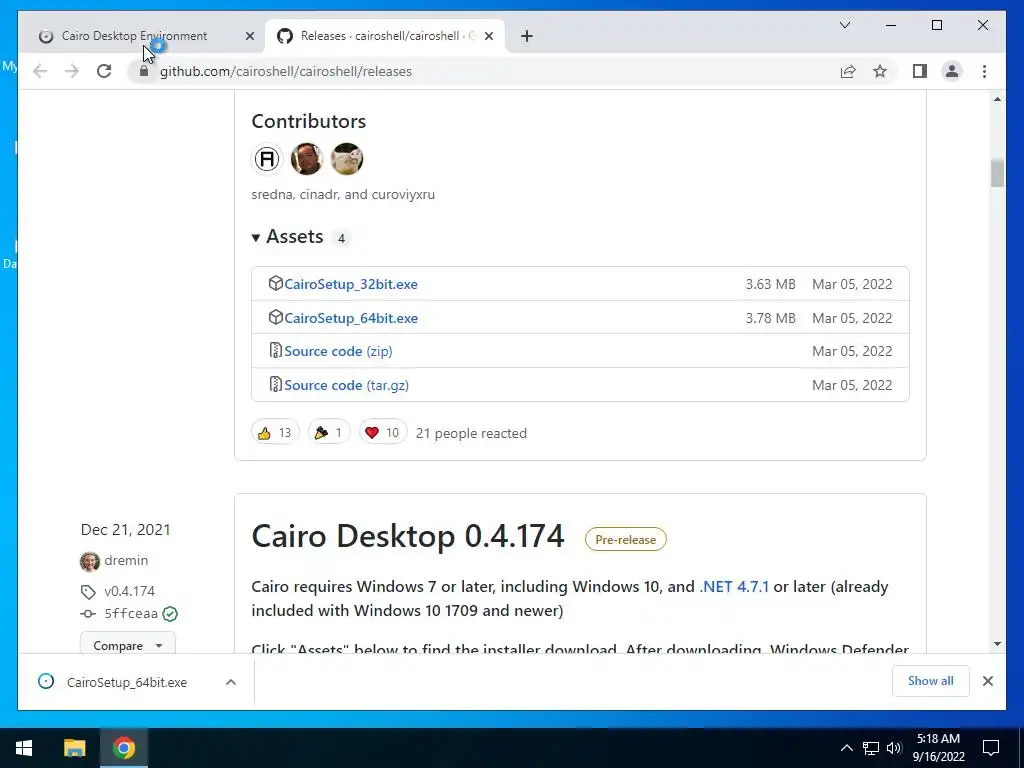This screenshot has height=768, width=1024.
Task: Click the package icon beside CairoSetup_64bit.exe
Action: point(276,317)
